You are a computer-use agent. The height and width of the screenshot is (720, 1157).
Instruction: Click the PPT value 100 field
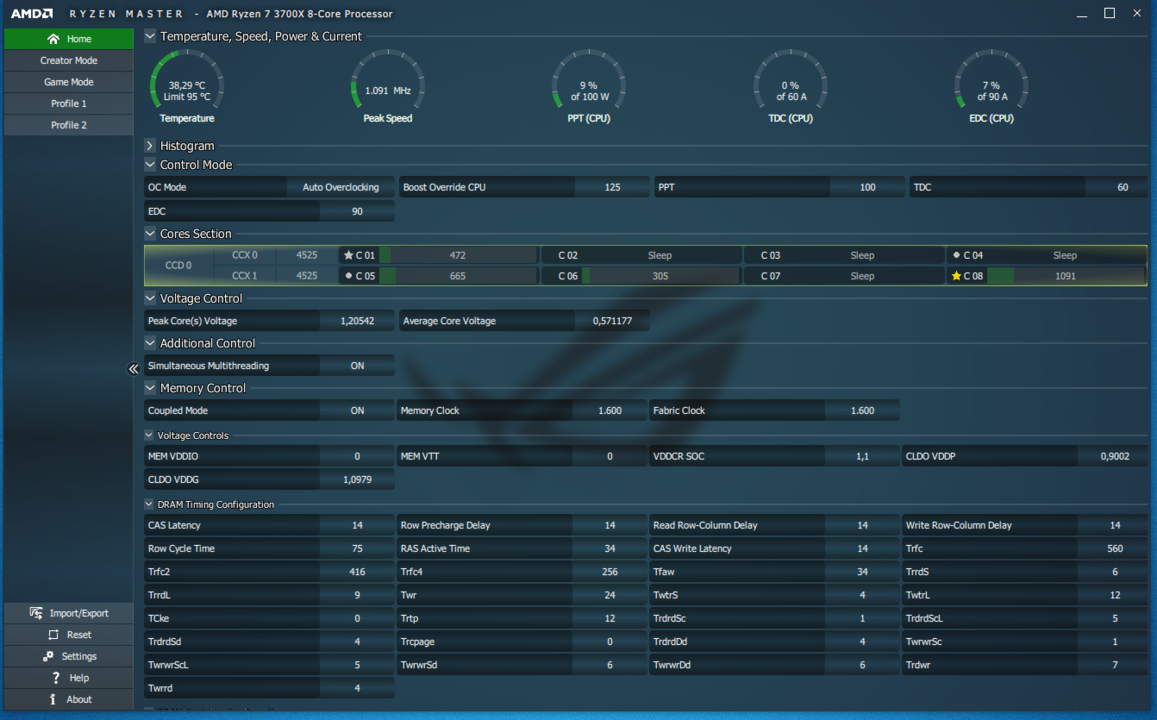867,187
